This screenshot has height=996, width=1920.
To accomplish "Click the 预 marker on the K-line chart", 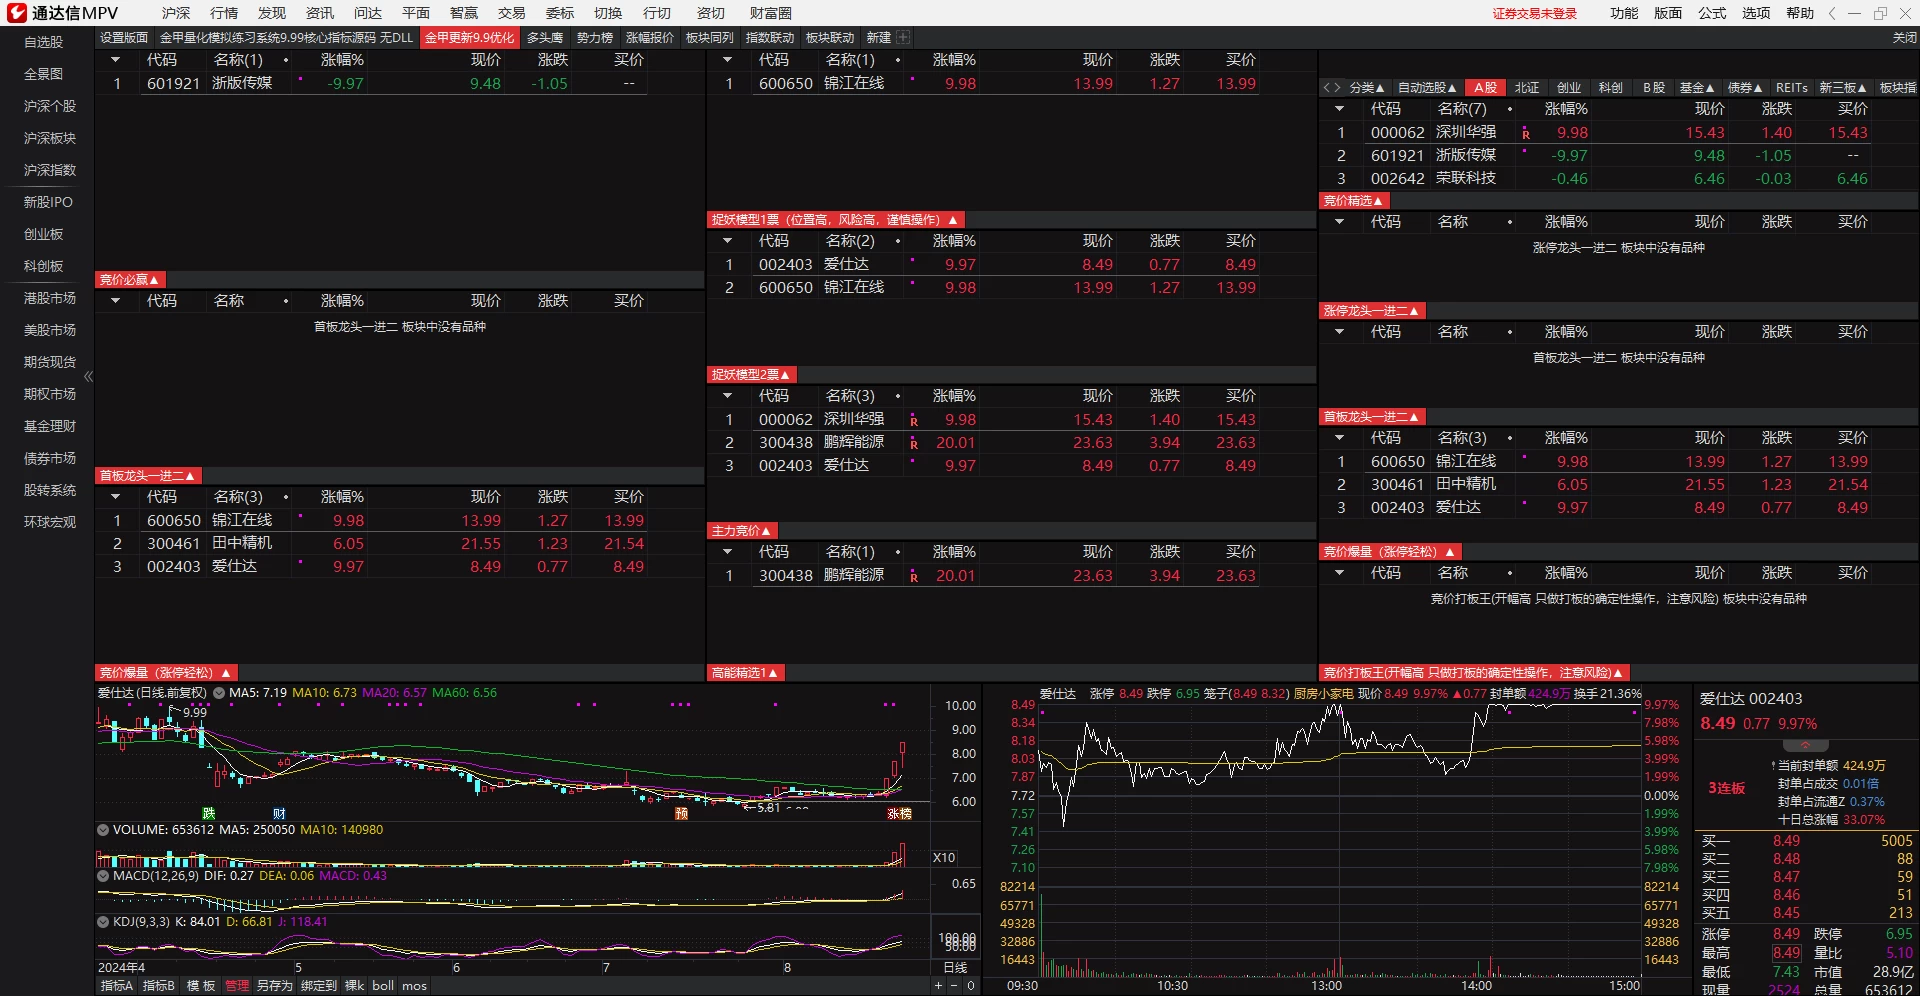I will [x=682, y=814].
